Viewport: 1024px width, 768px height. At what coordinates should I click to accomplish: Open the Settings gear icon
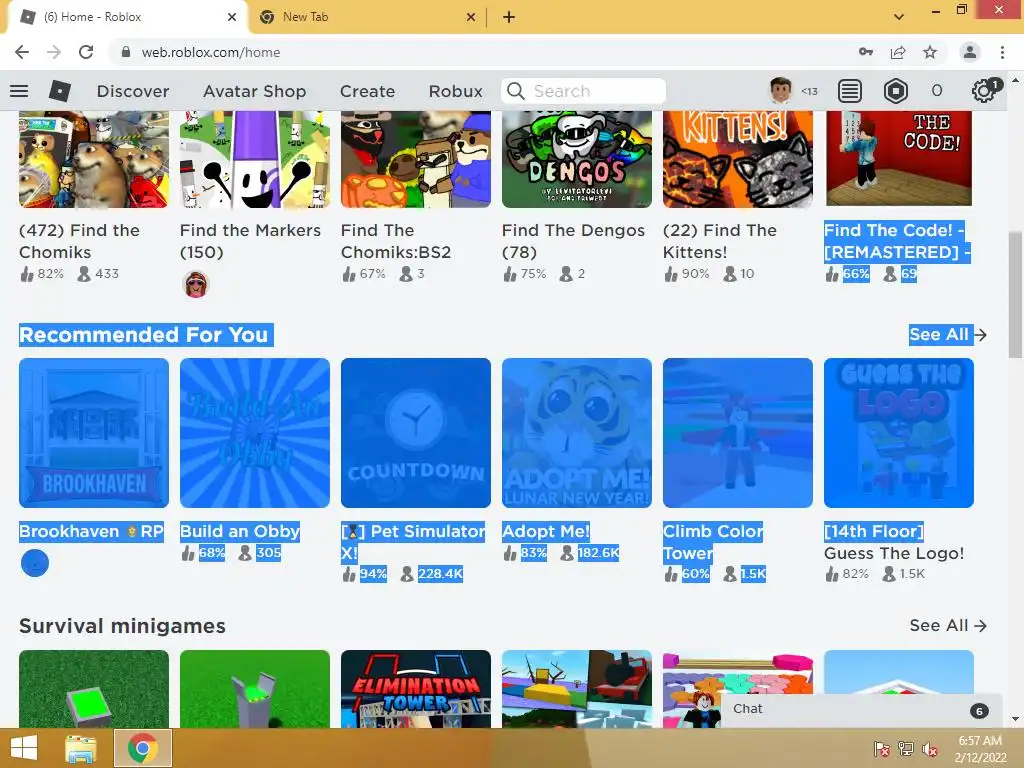(984, 91)
